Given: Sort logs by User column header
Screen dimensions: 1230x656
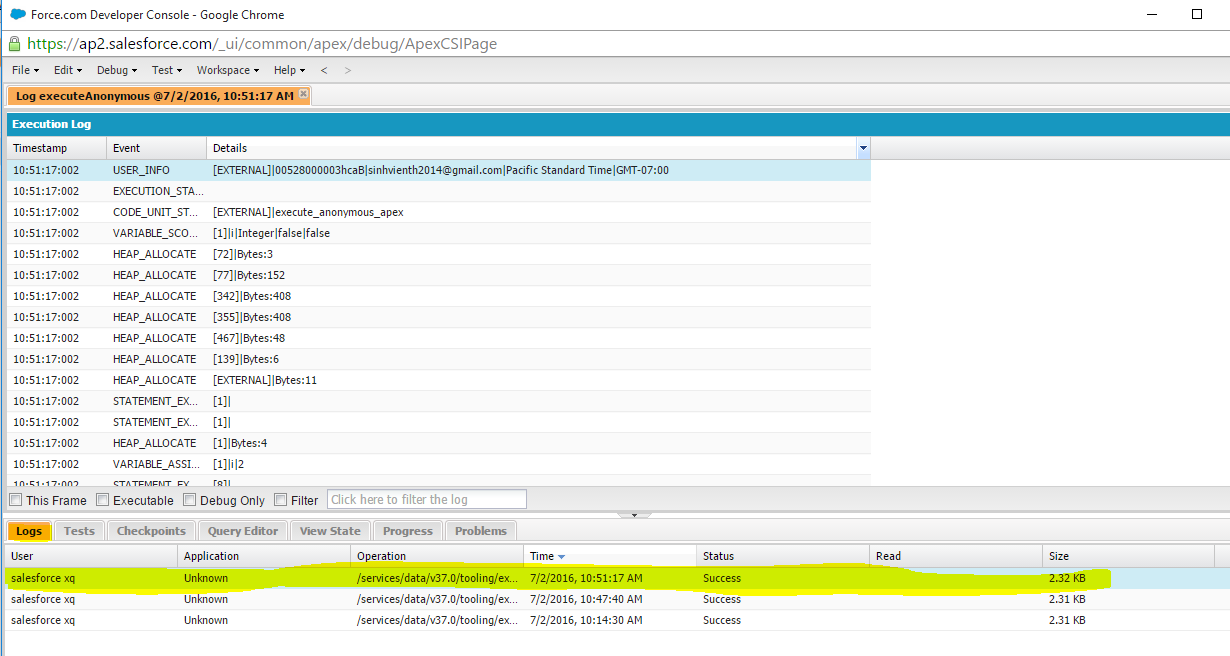Looking at the screenshot, I should 92,556.
